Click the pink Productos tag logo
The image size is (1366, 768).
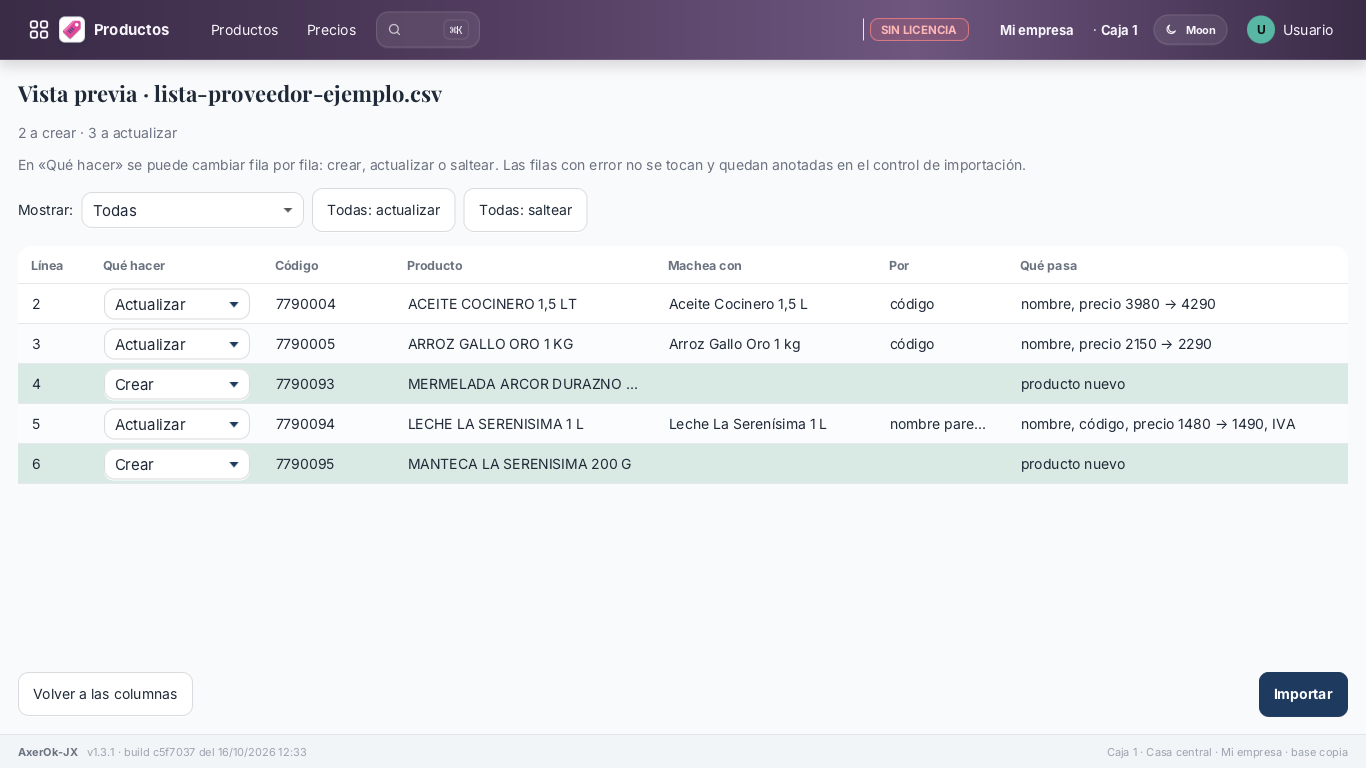click(72, 30)
